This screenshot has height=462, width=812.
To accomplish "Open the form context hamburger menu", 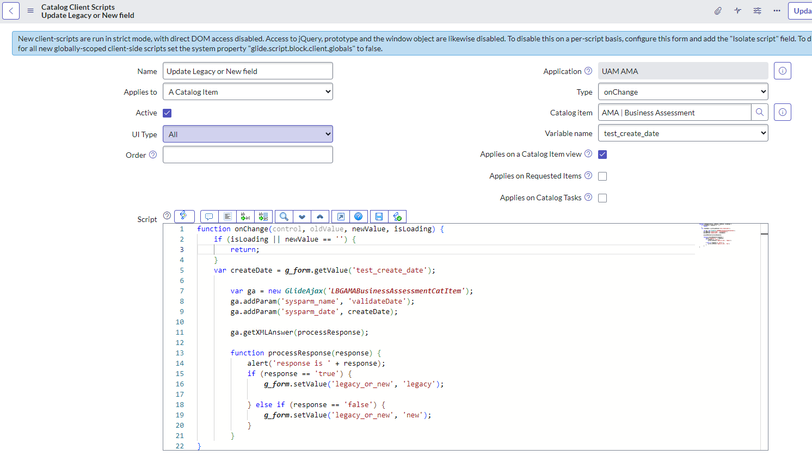I will click(x=31, y=11).
